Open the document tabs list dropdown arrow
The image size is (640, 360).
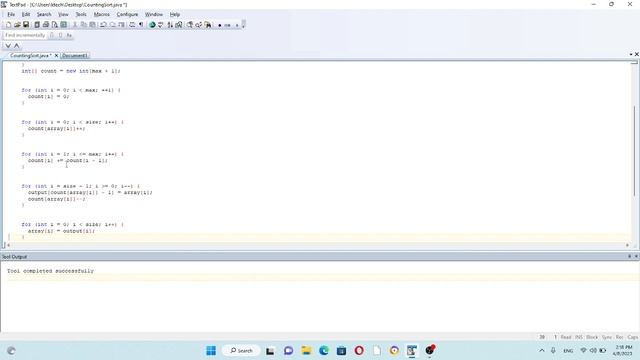point(631,54)
